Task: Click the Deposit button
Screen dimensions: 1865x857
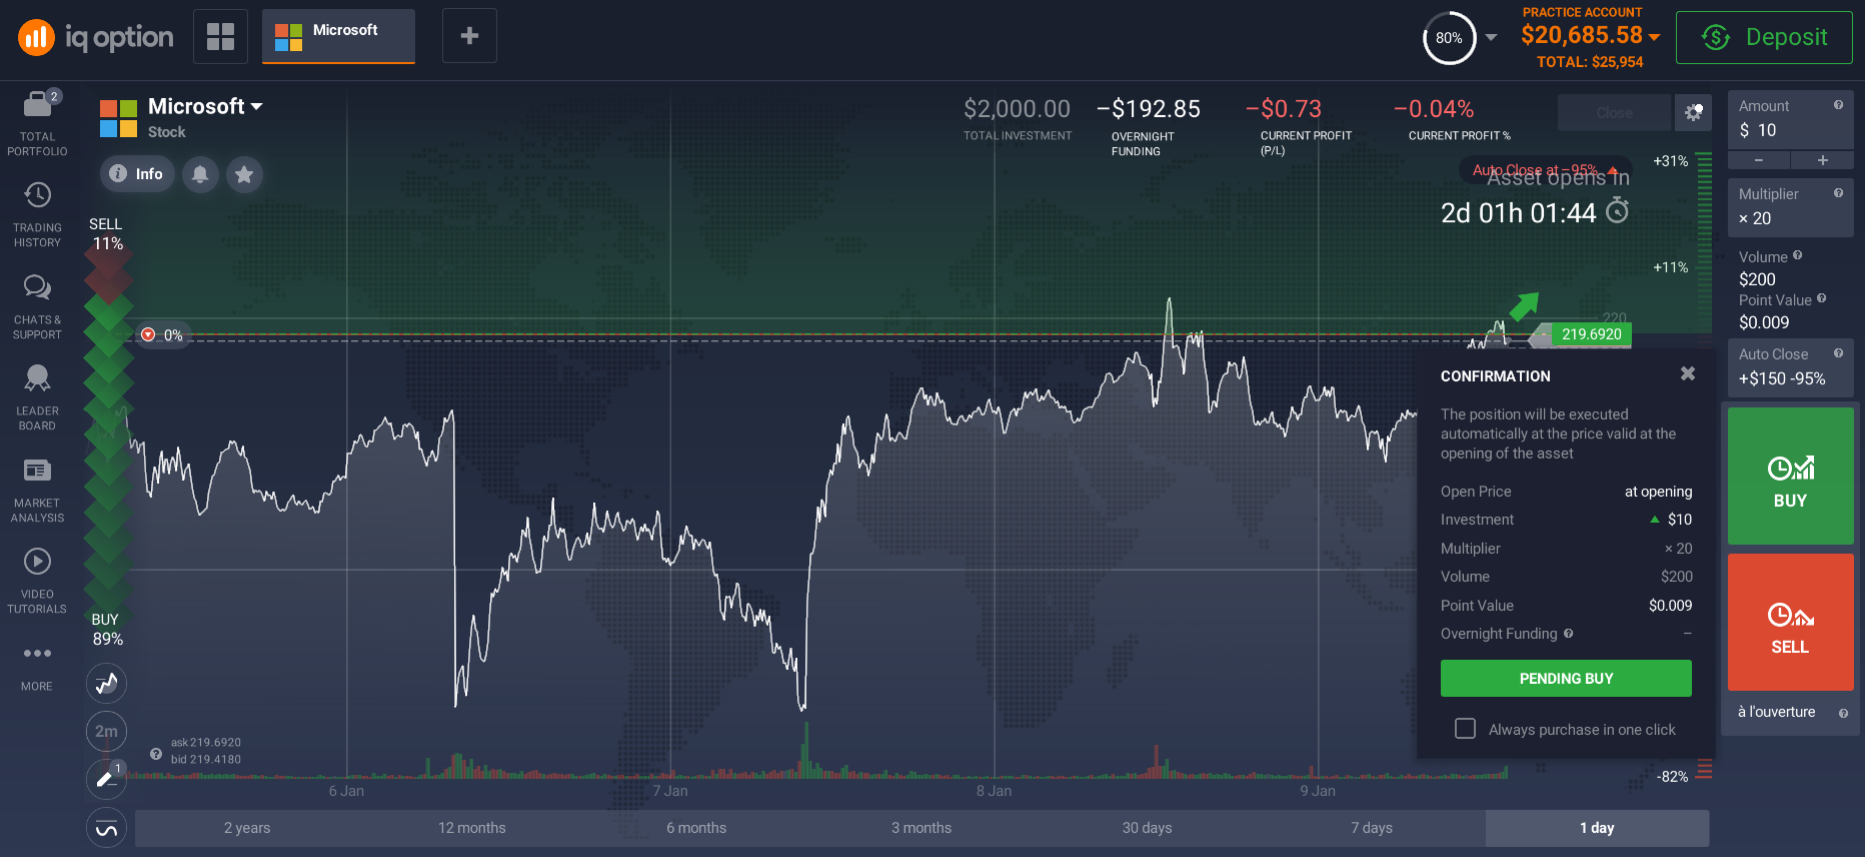Action: (1764, 37)
